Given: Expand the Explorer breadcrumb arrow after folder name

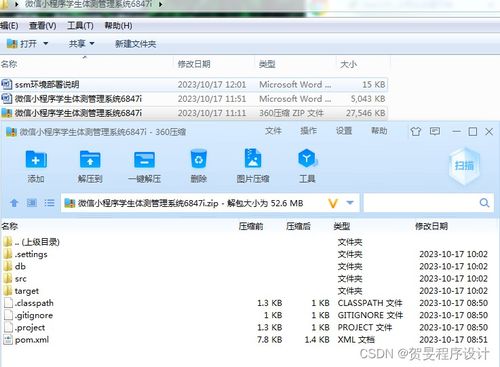Looking at the screenshot, I should click(161, 5).
